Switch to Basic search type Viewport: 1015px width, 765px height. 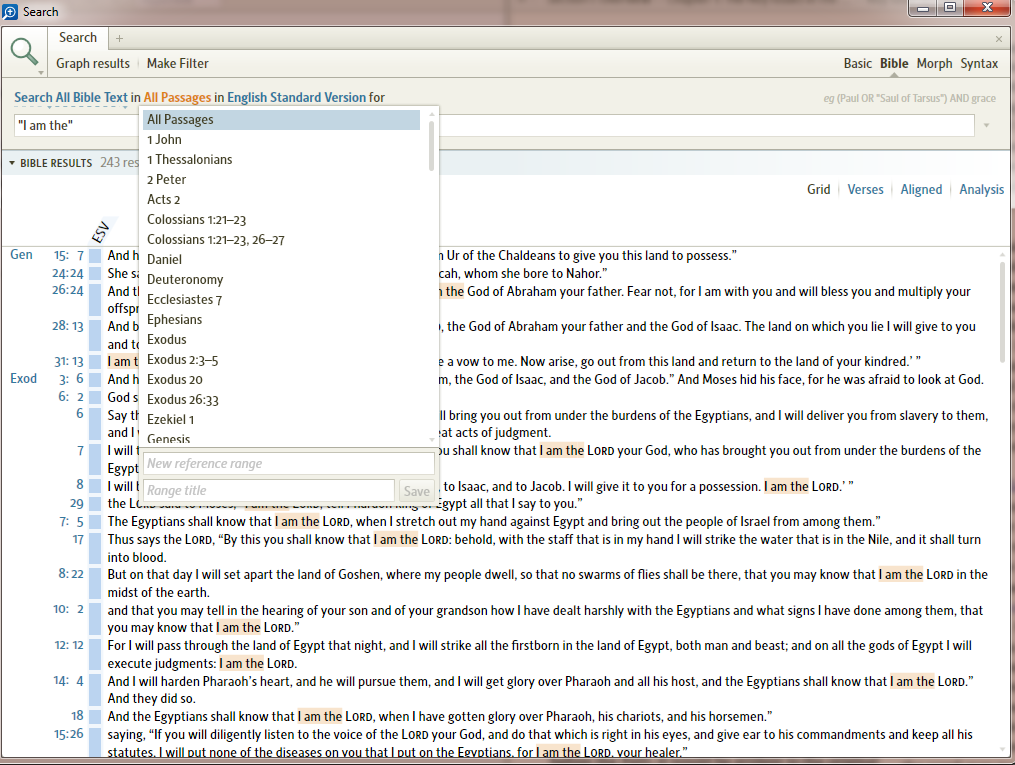[x=857, y=63]
